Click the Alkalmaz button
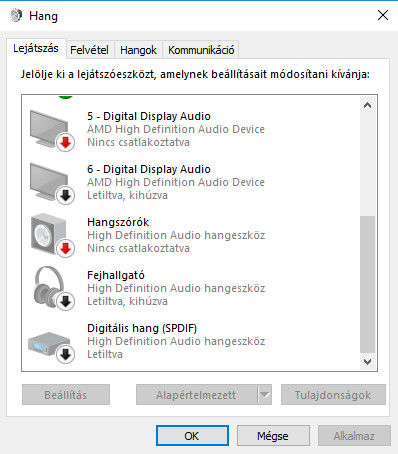 (x=354, y=436)
